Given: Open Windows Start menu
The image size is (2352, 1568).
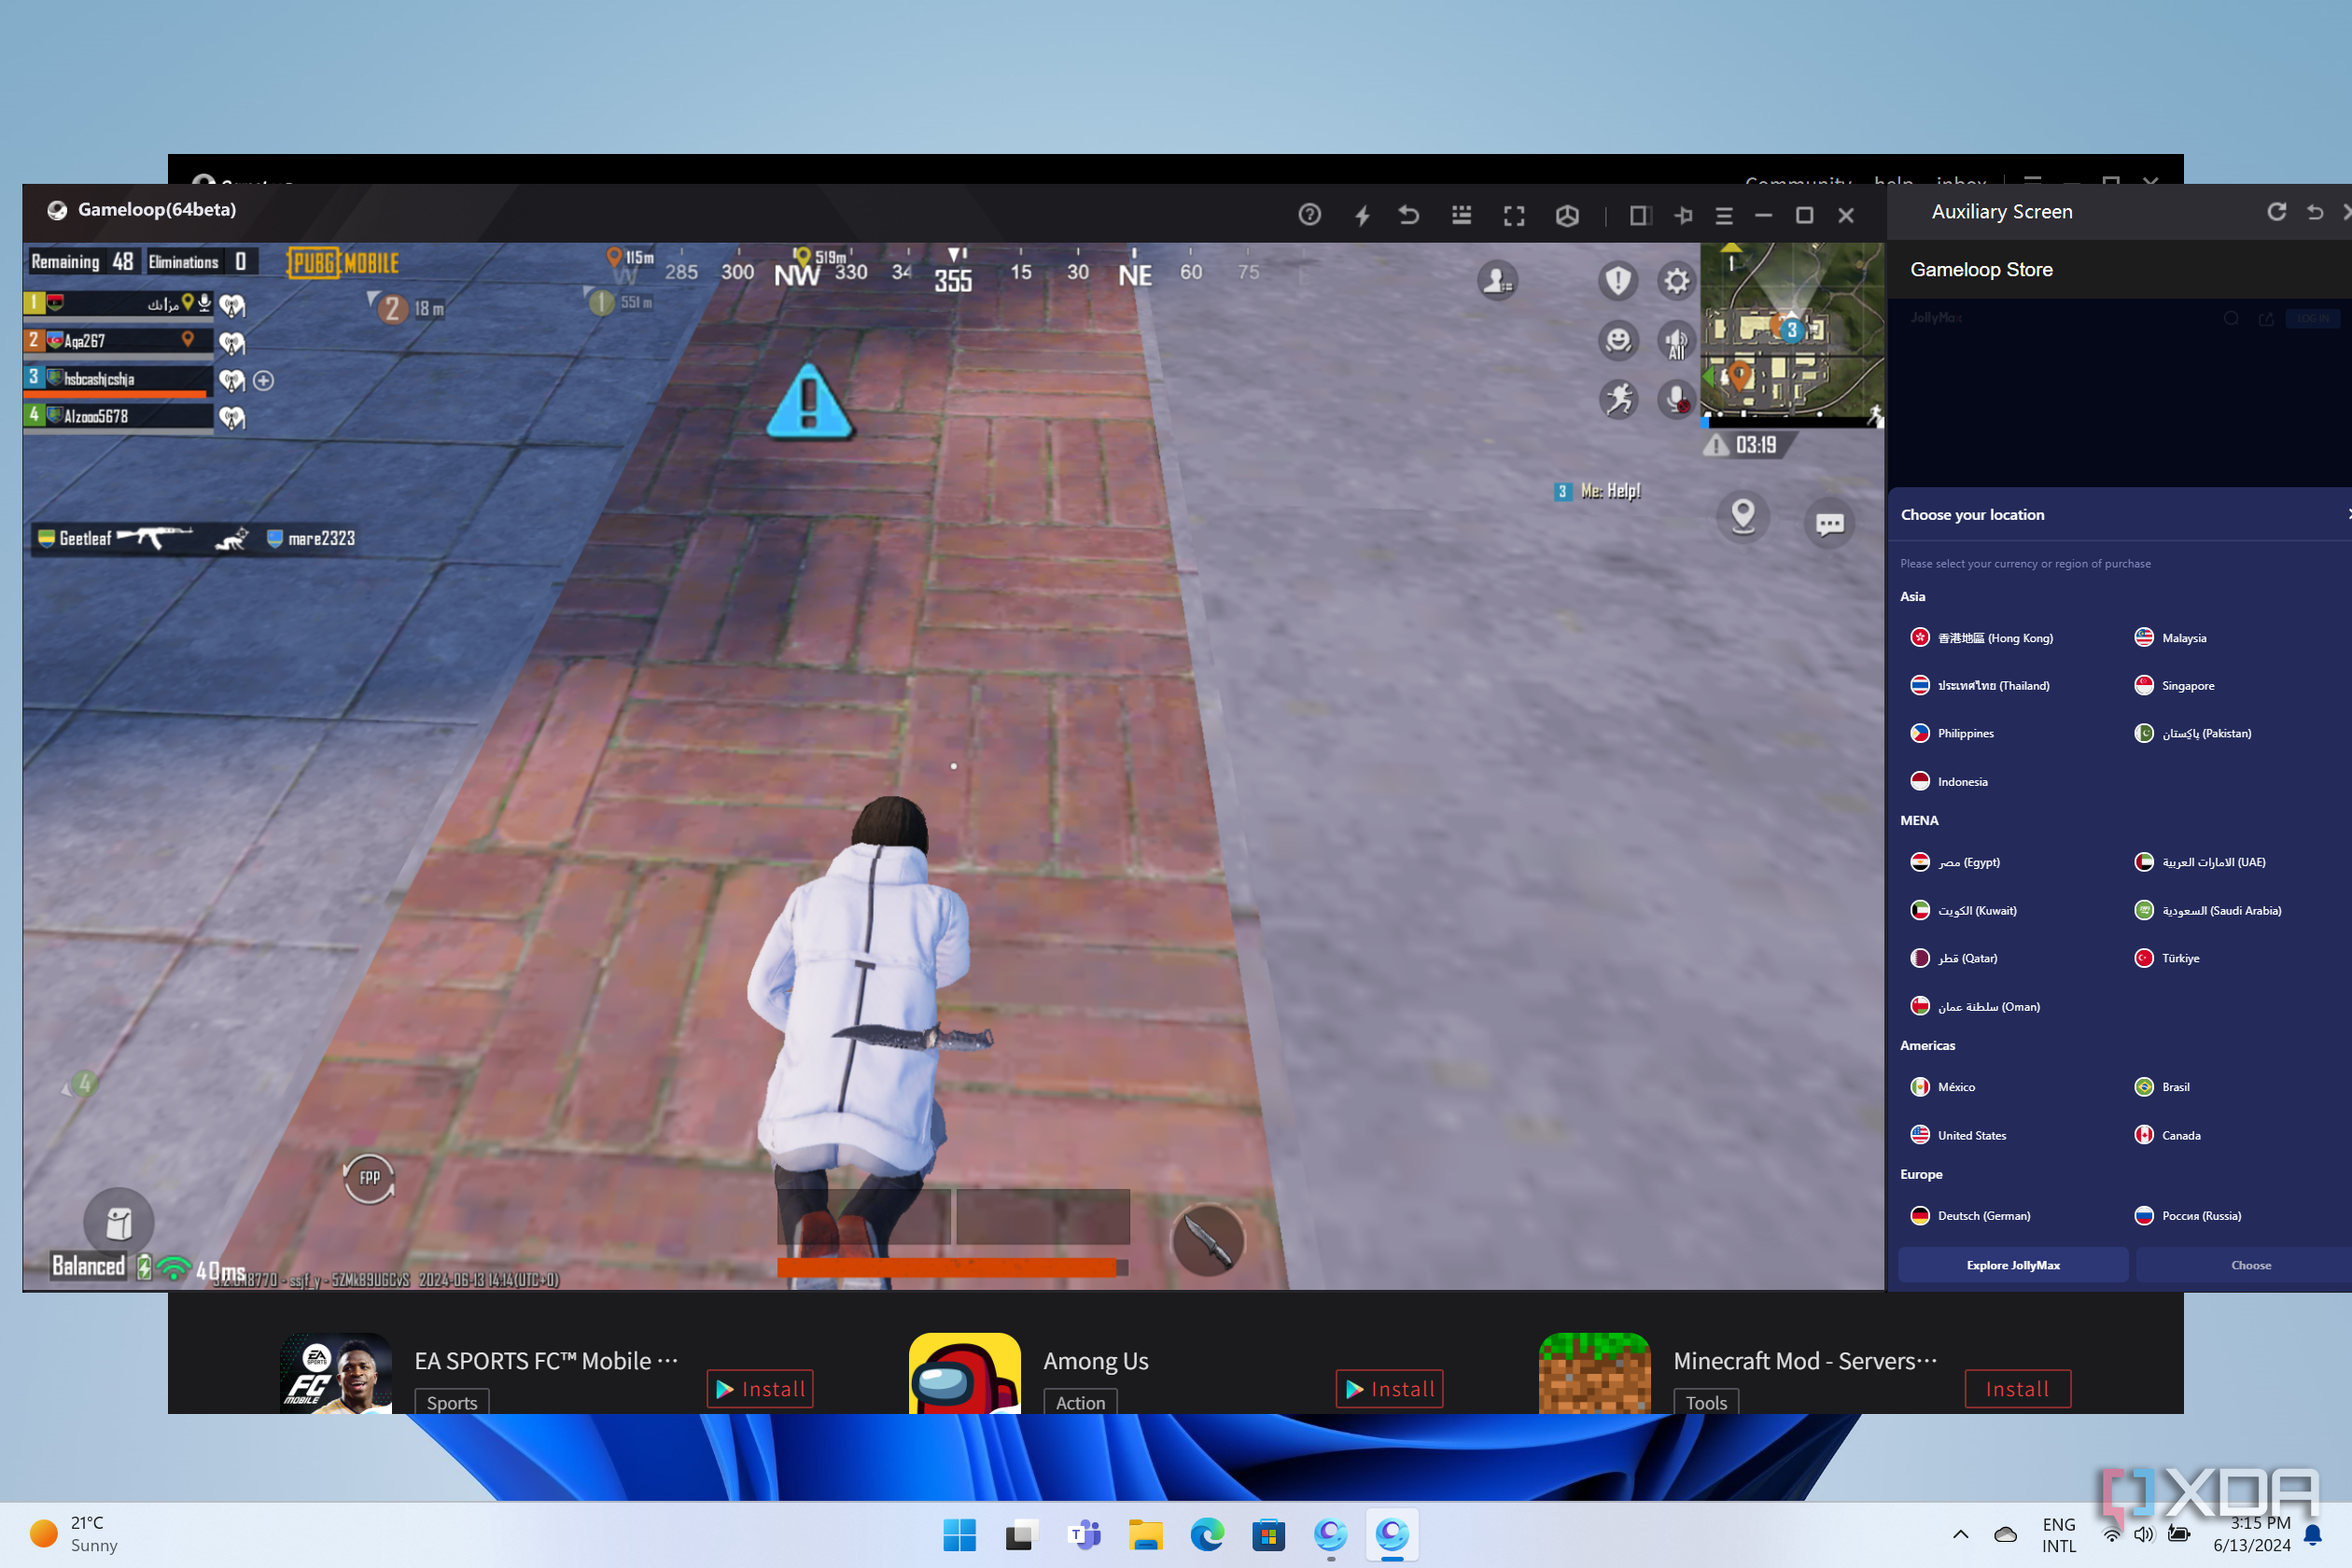Looking at the screenshot, I should click(x=959, y=1535).
